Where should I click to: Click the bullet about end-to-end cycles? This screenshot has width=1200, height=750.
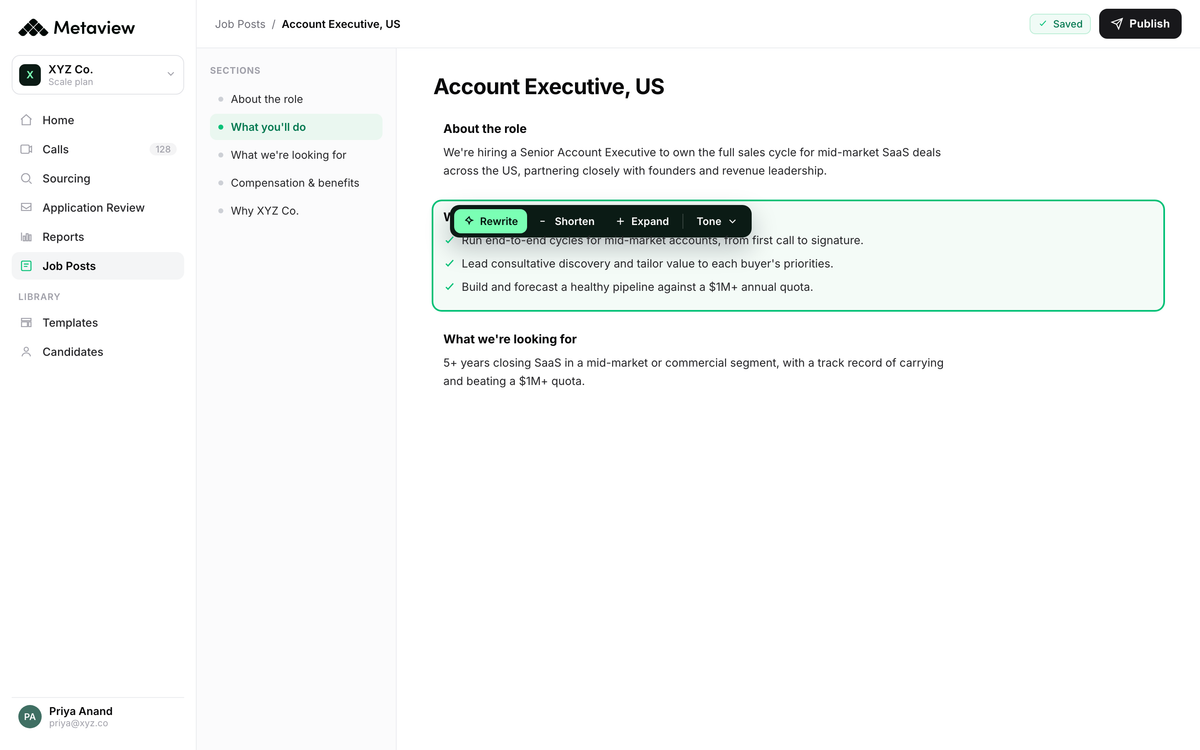(662, 240)
